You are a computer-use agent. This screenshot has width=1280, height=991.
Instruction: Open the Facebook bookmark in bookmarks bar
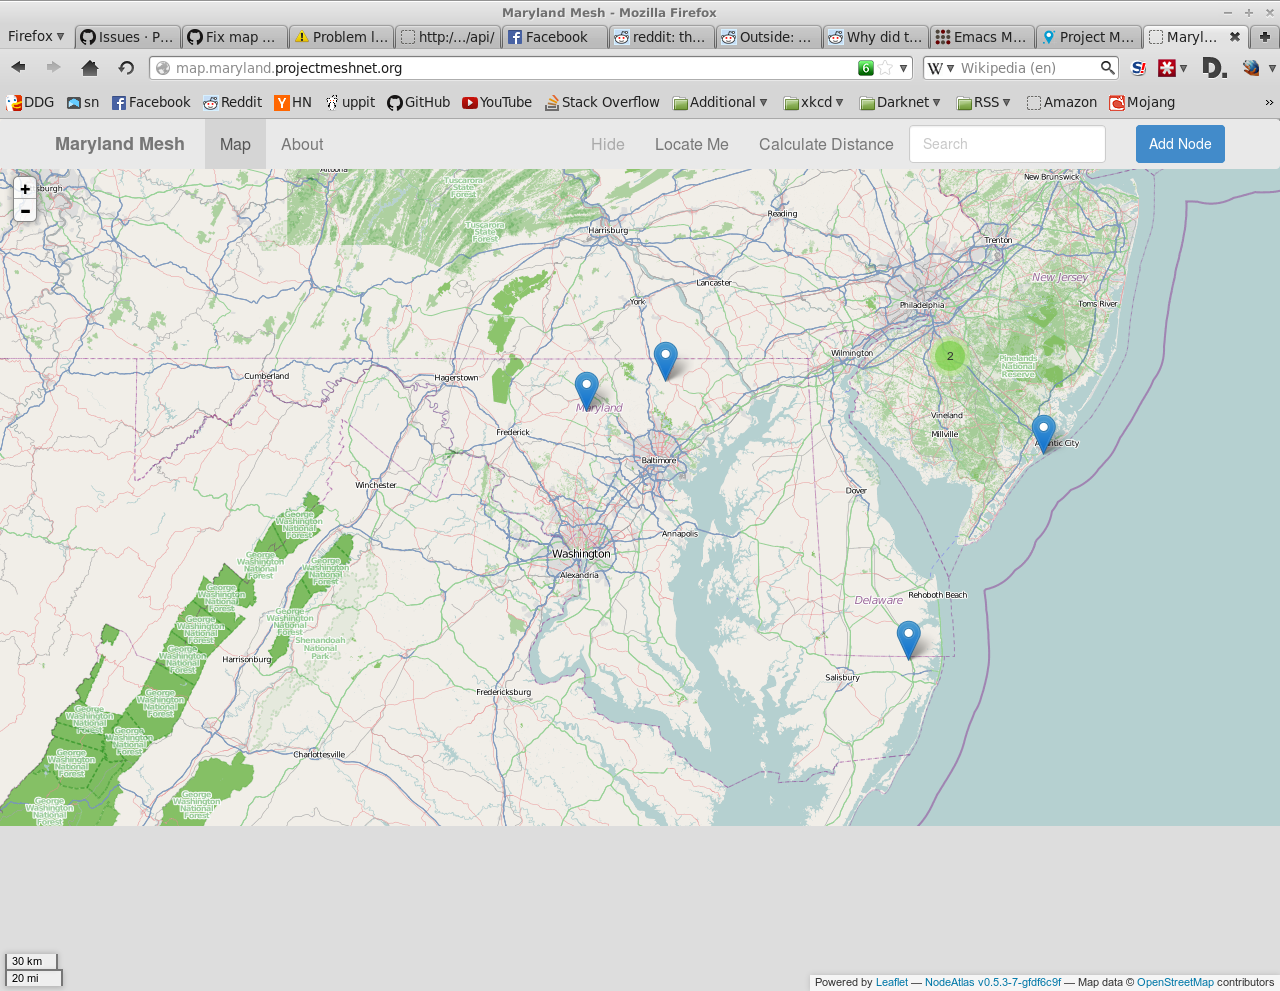[151, 102]
